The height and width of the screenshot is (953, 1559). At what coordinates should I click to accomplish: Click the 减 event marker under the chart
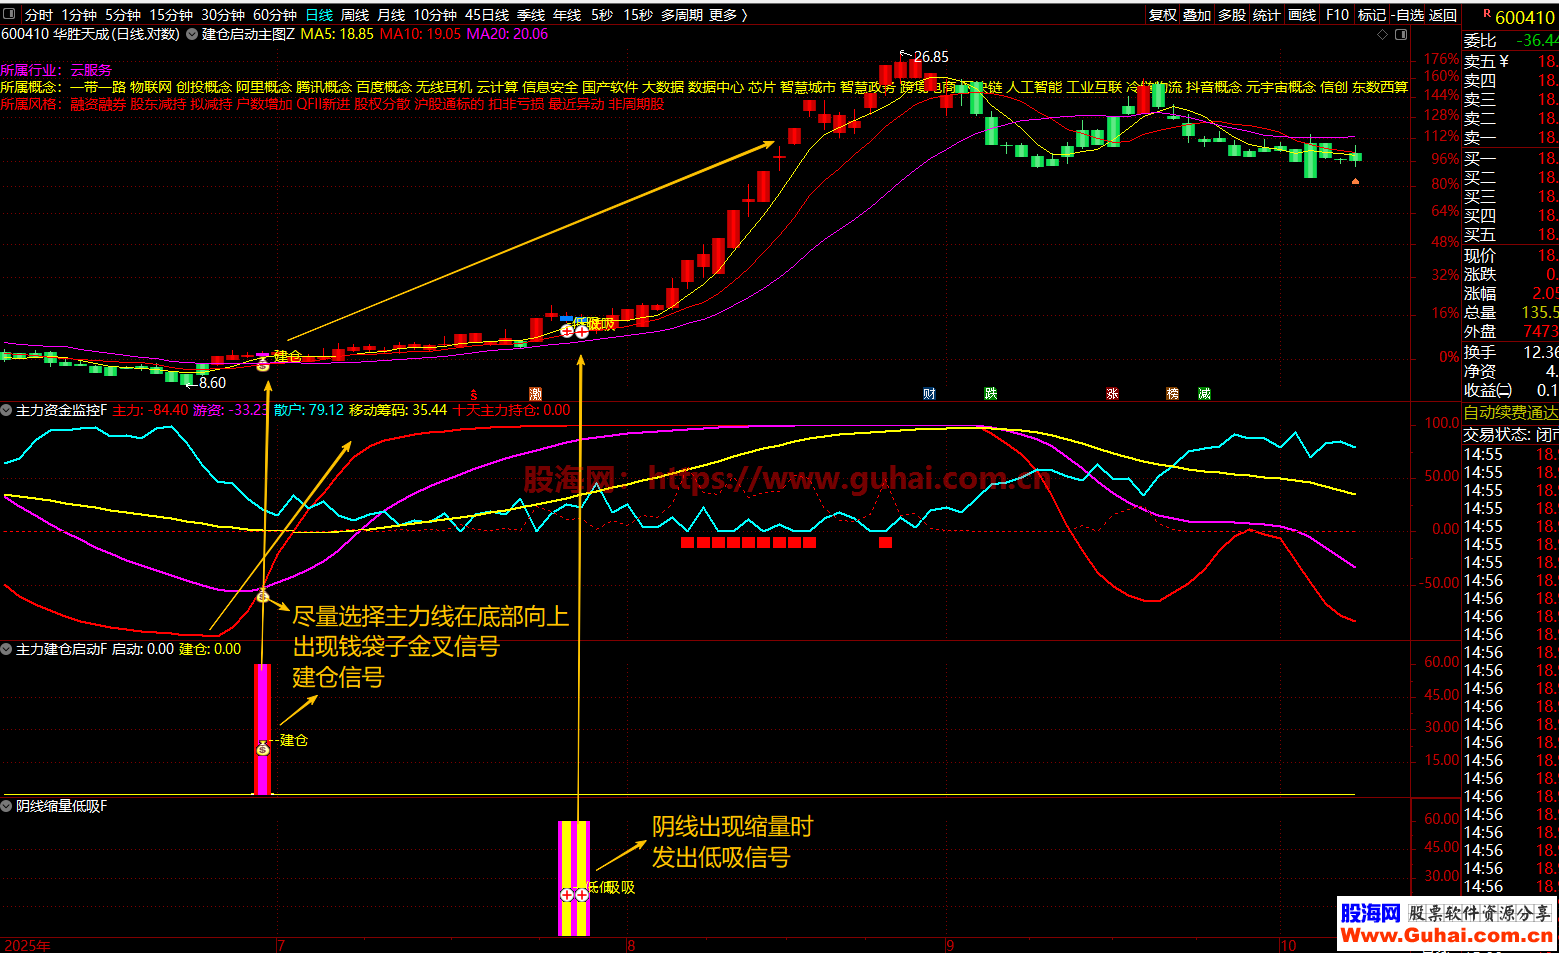coord(1204,394)
